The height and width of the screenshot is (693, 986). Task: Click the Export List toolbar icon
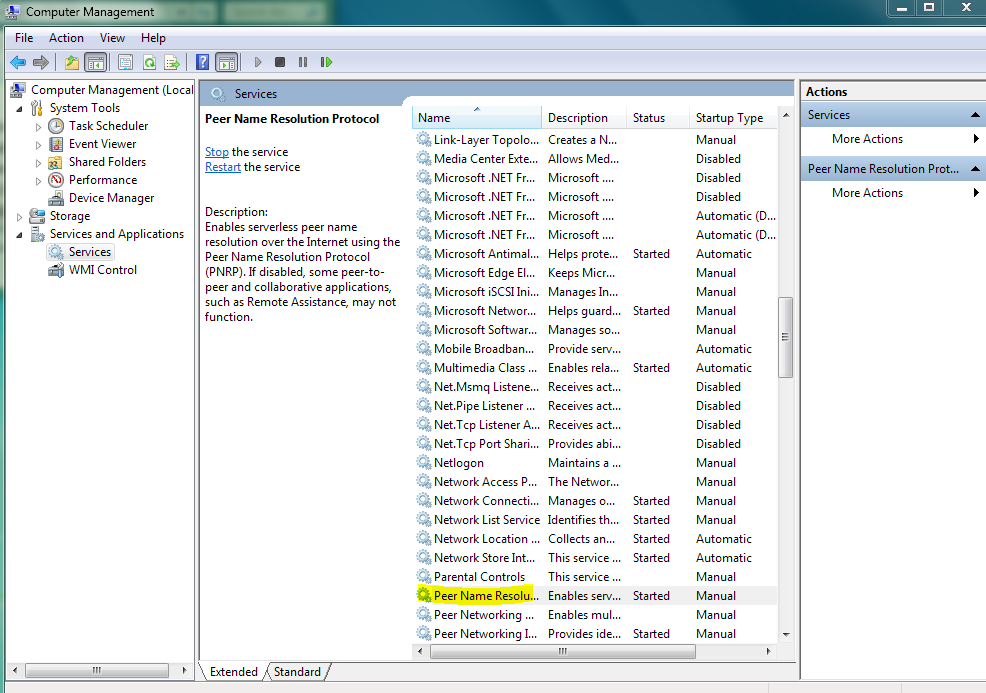172,62
